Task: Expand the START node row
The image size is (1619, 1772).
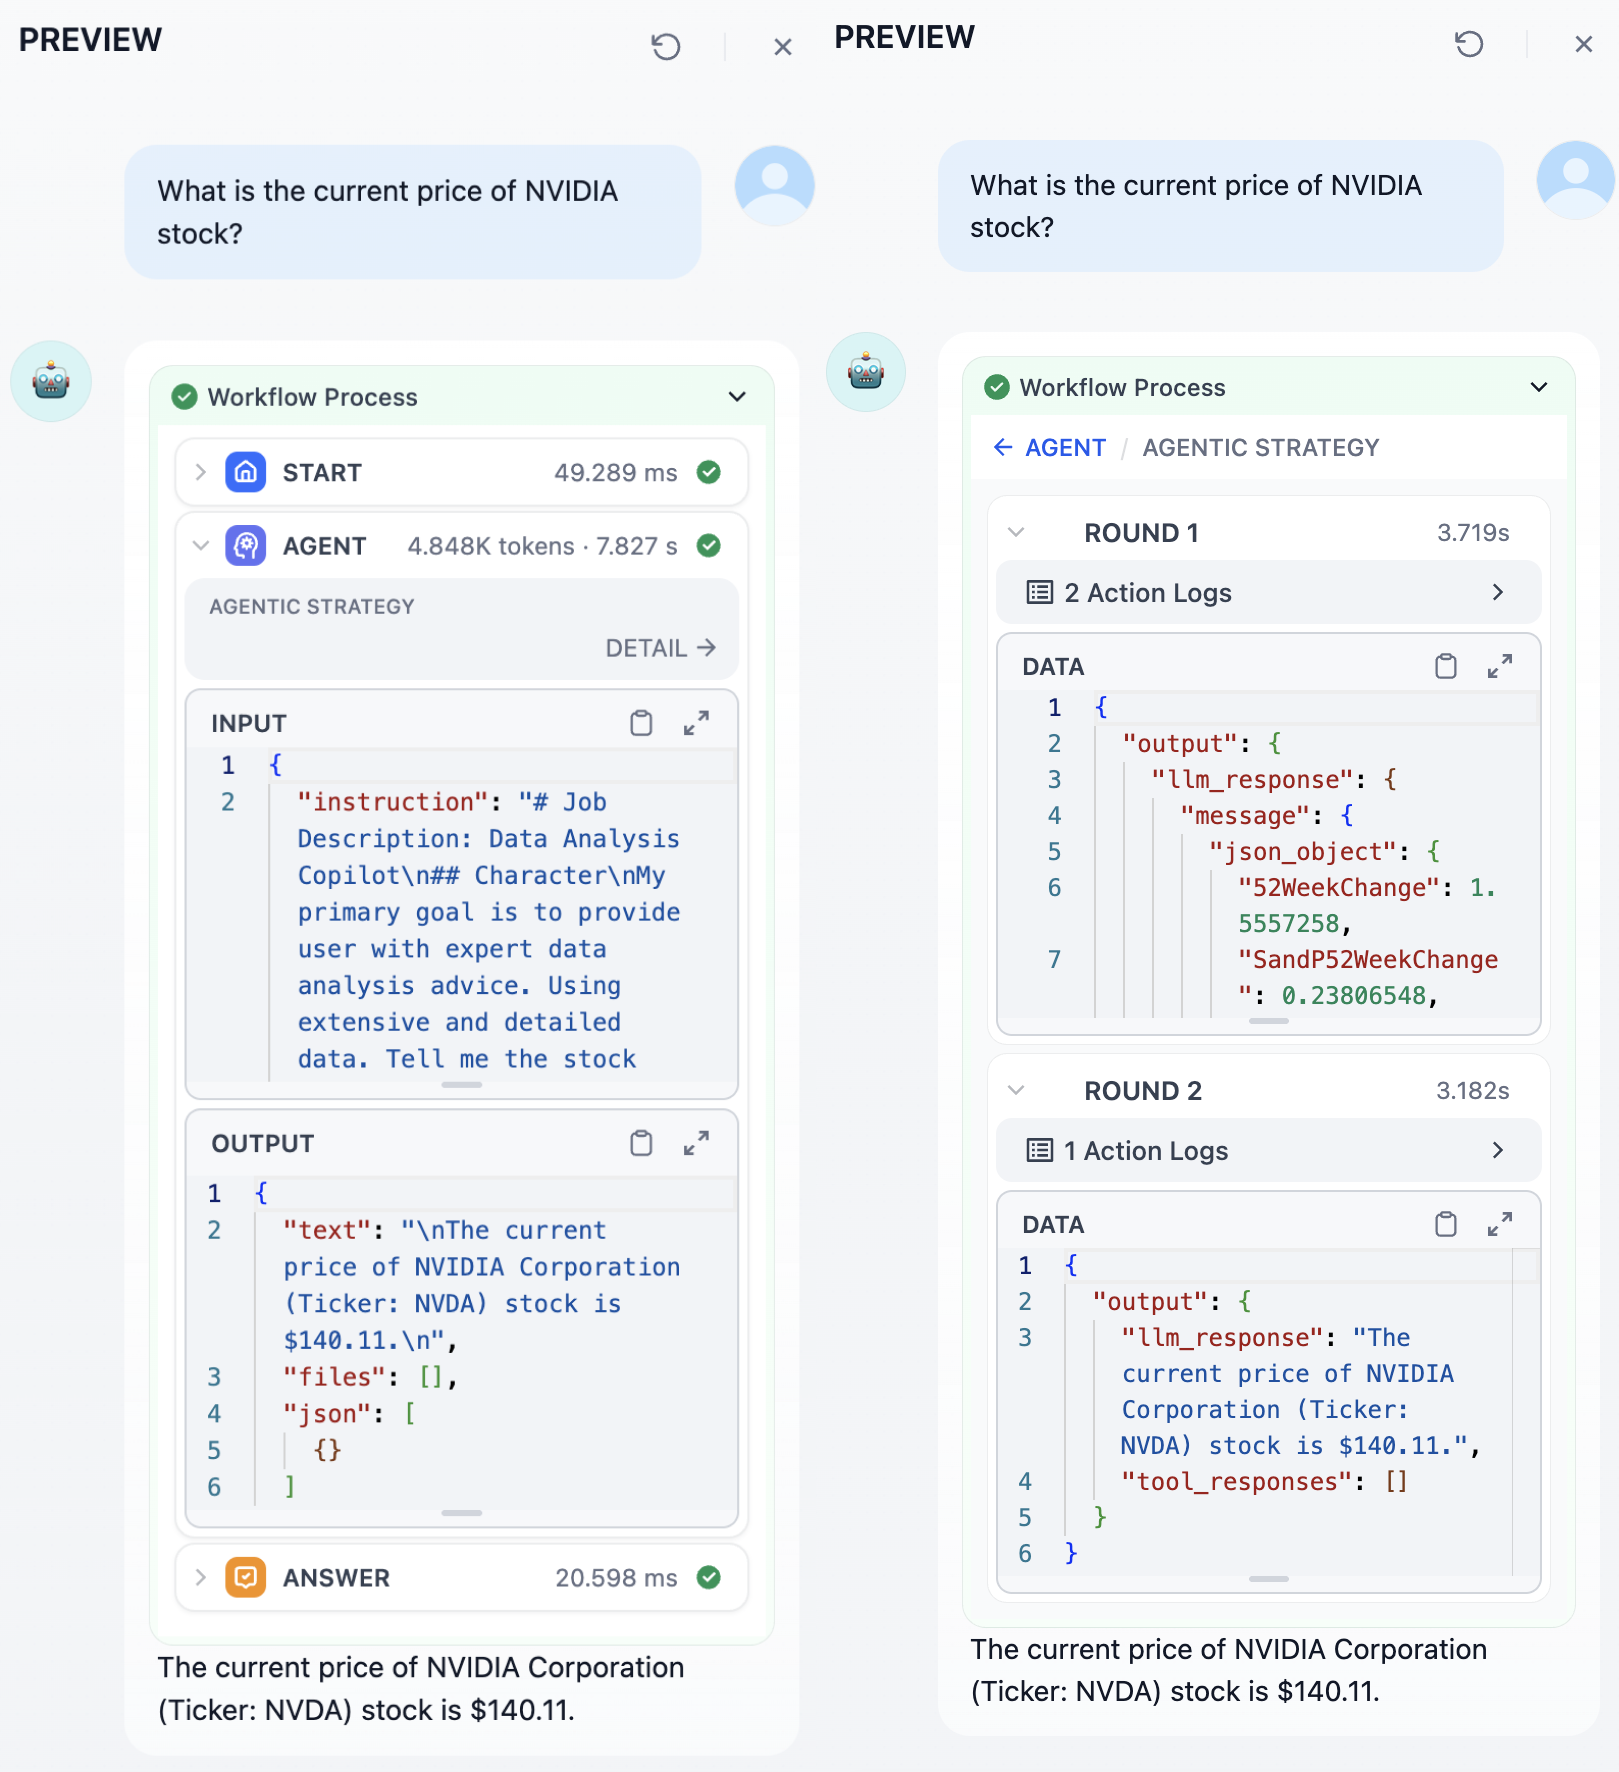Action: [201, 472]
